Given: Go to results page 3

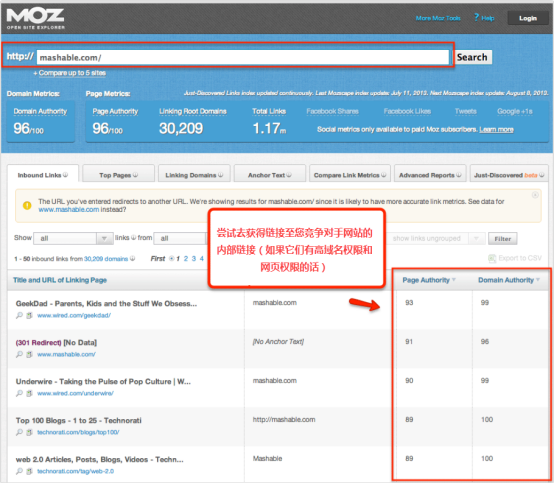Looking at the screenshot, I should pos(194,259).
